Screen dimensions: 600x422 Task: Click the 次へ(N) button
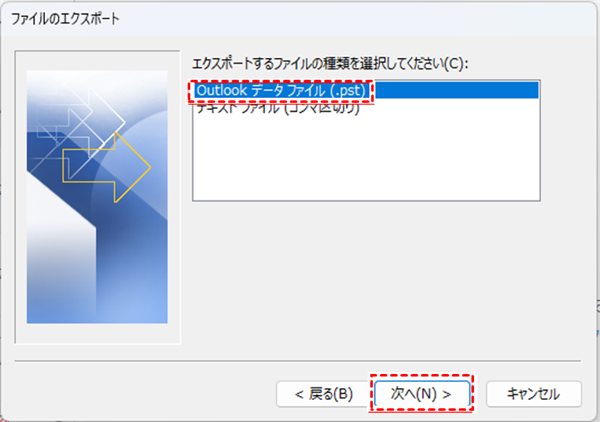[421, 394]
